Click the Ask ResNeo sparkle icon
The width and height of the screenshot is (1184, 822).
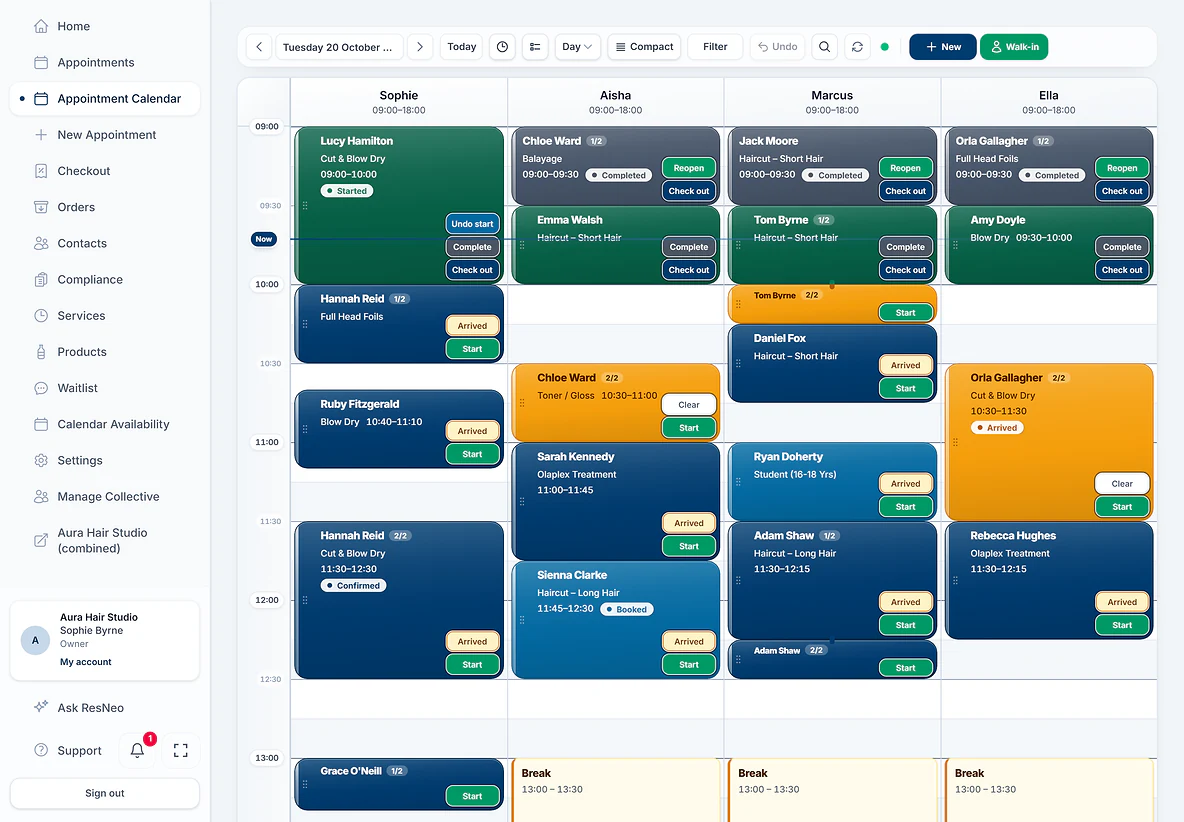(x=41, y=707)
